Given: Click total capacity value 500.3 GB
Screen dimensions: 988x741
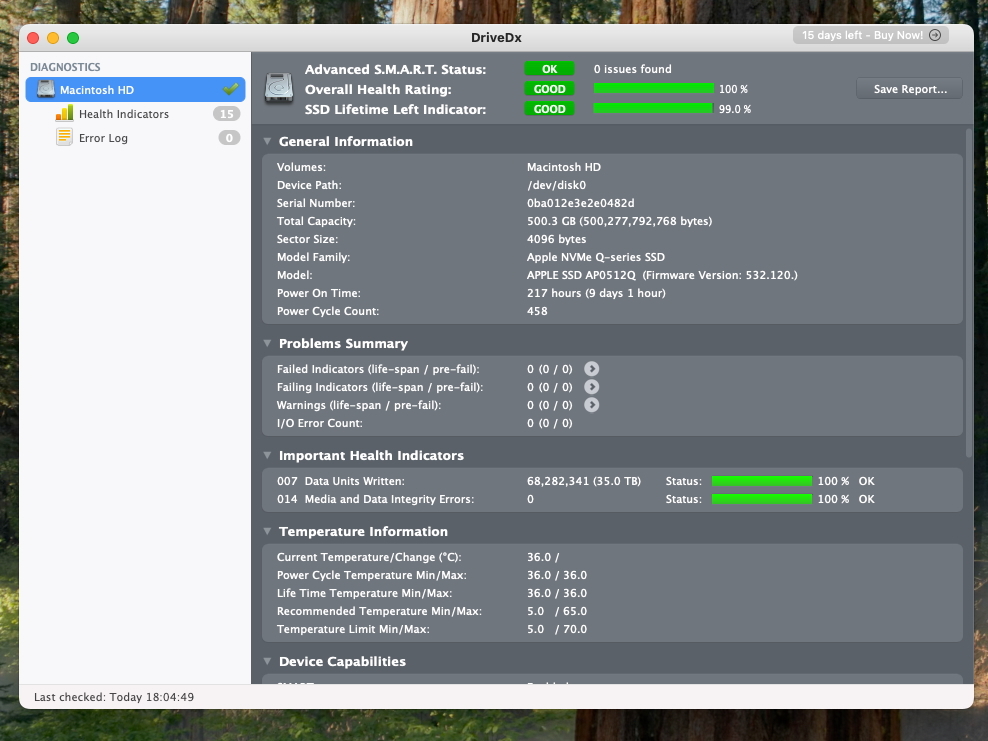Looking at the screenshot, I should 619,221.
